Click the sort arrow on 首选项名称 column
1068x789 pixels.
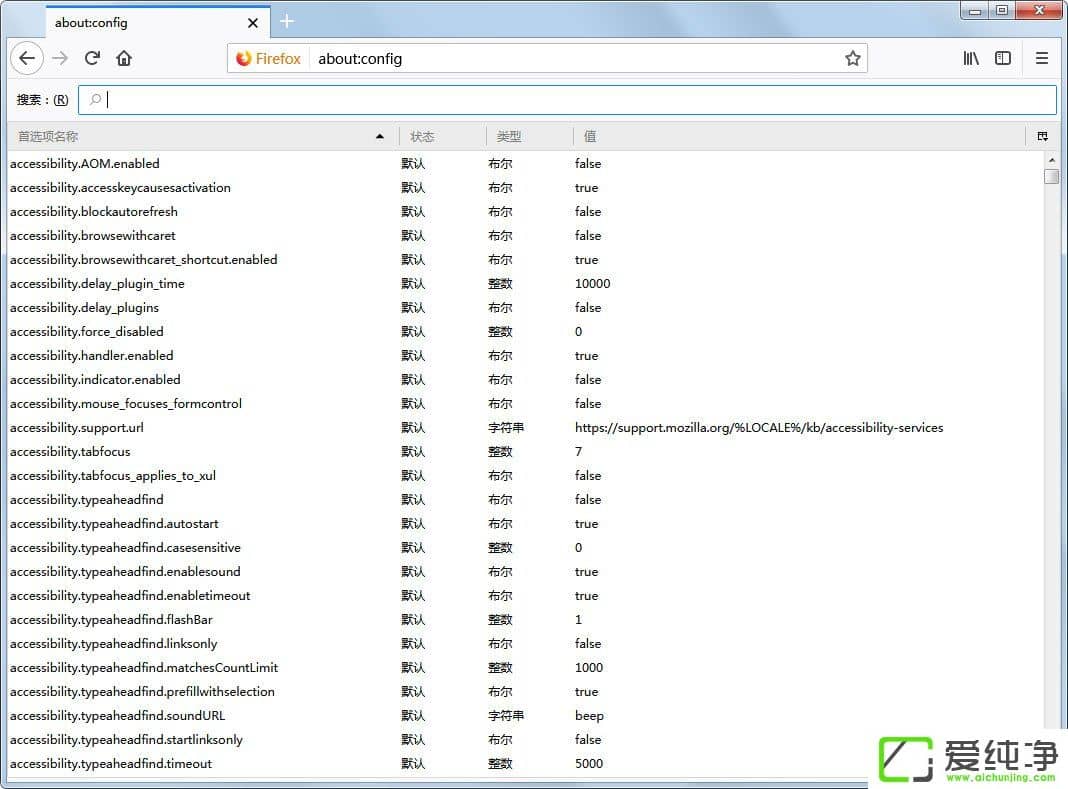pyautogui.click(x=380, y=135)
